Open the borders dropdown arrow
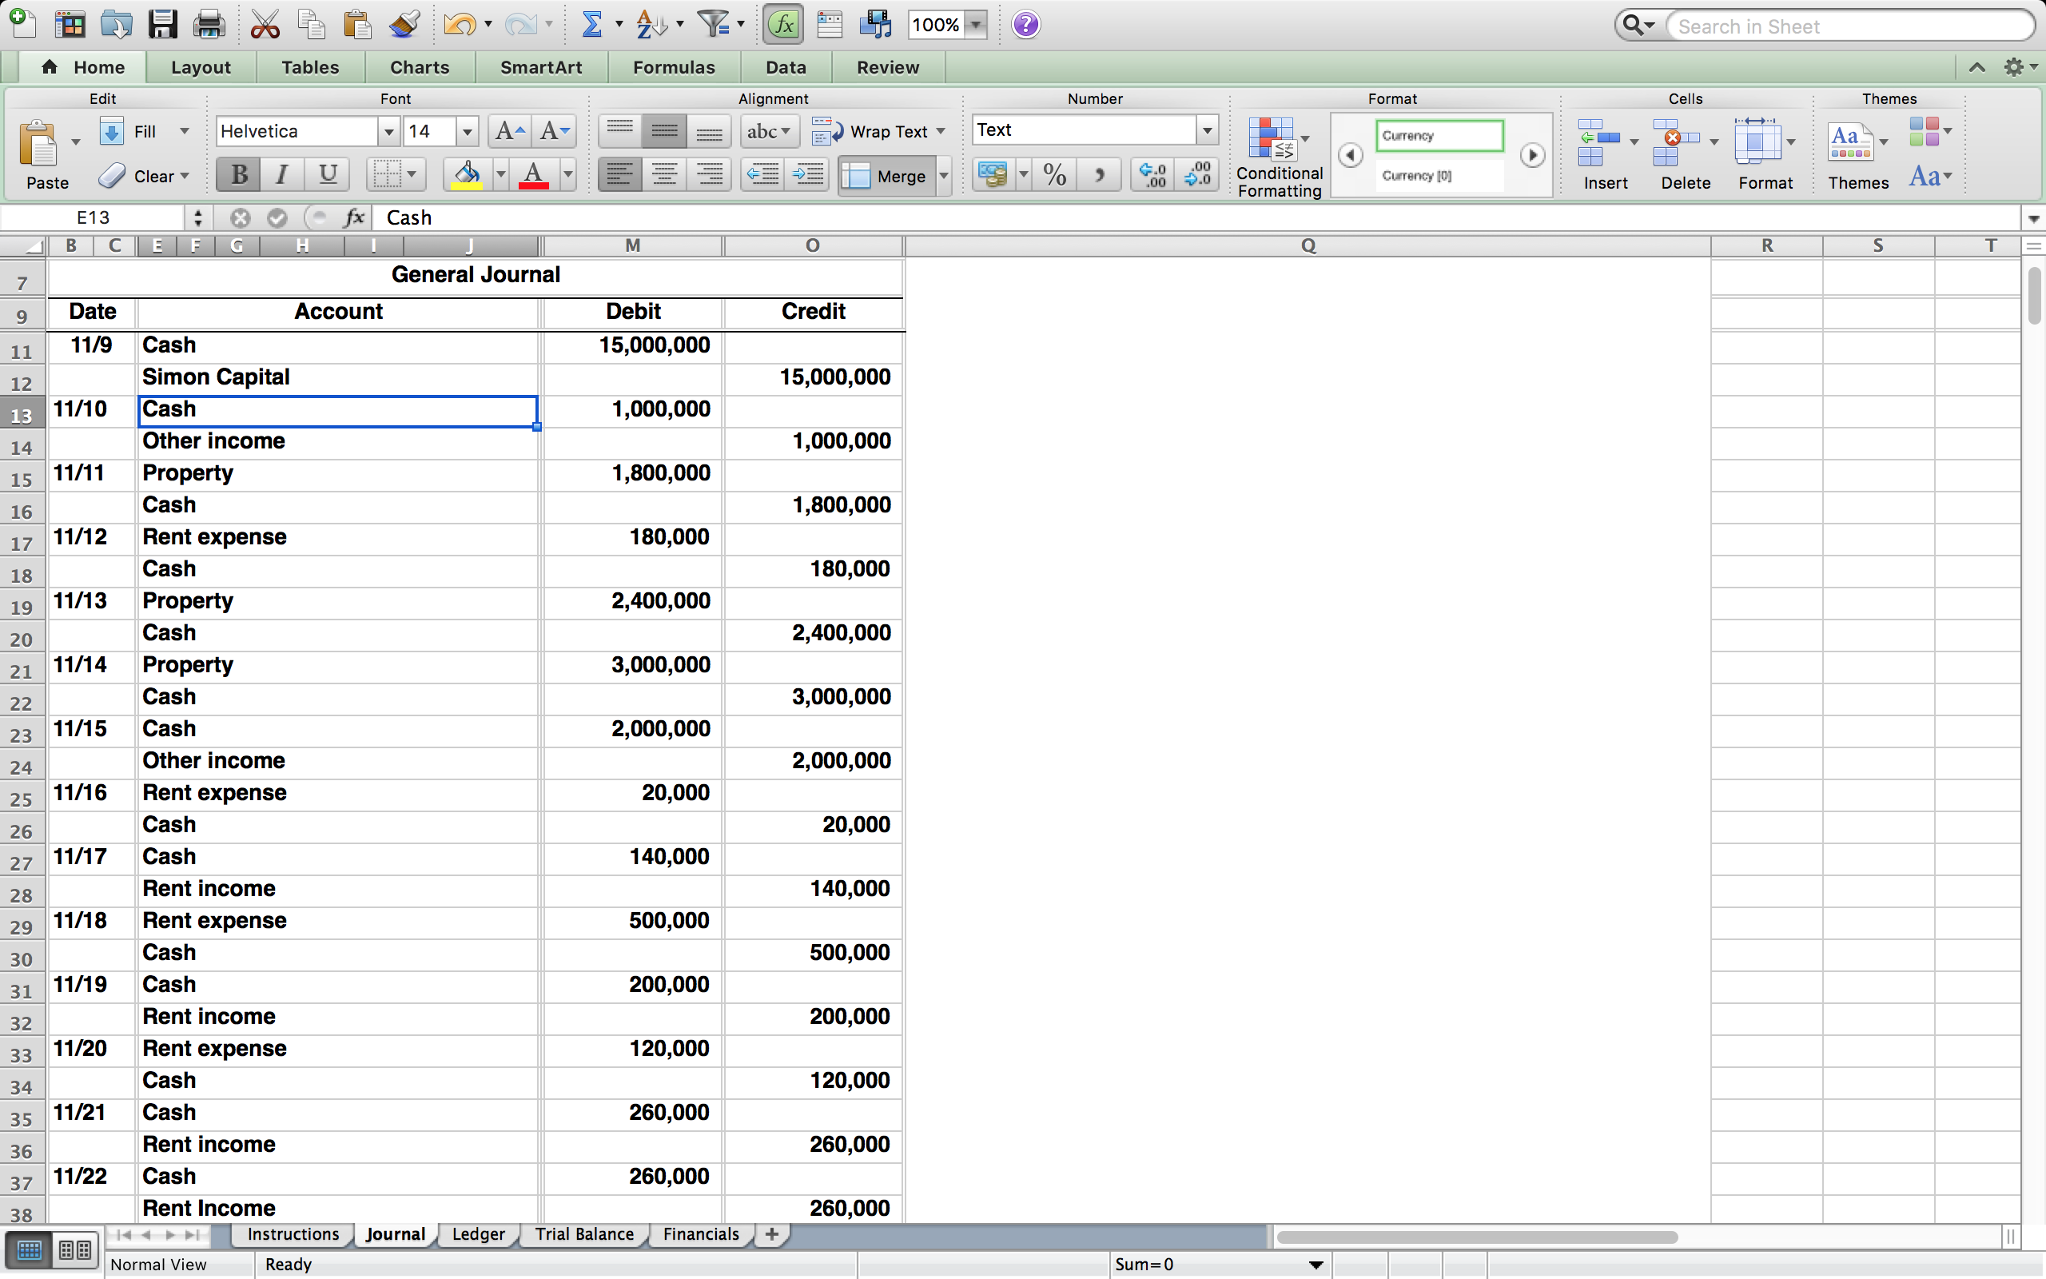 pos(411,175)
